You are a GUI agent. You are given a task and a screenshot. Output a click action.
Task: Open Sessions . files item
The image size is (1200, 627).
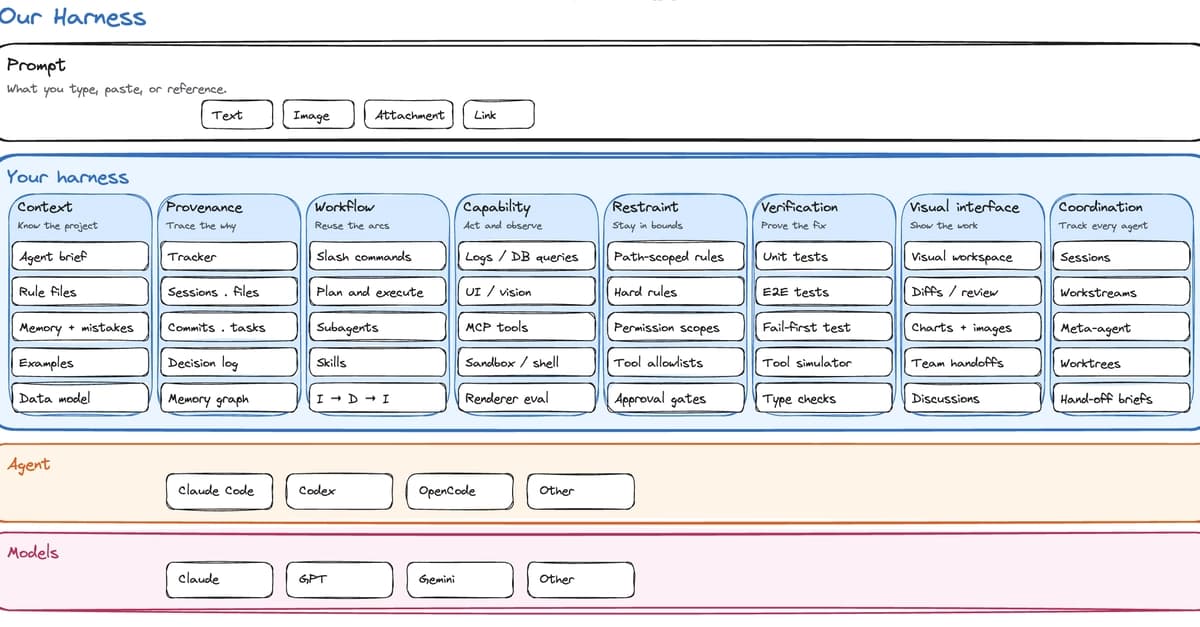click(230, 292)
